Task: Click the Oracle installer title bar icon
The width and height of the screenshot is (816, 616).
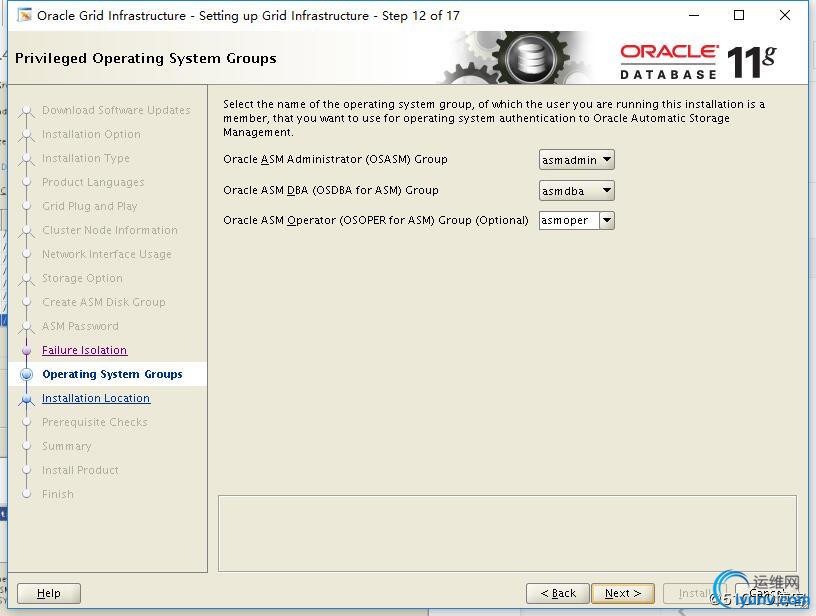Action: (x=24, y=16)
